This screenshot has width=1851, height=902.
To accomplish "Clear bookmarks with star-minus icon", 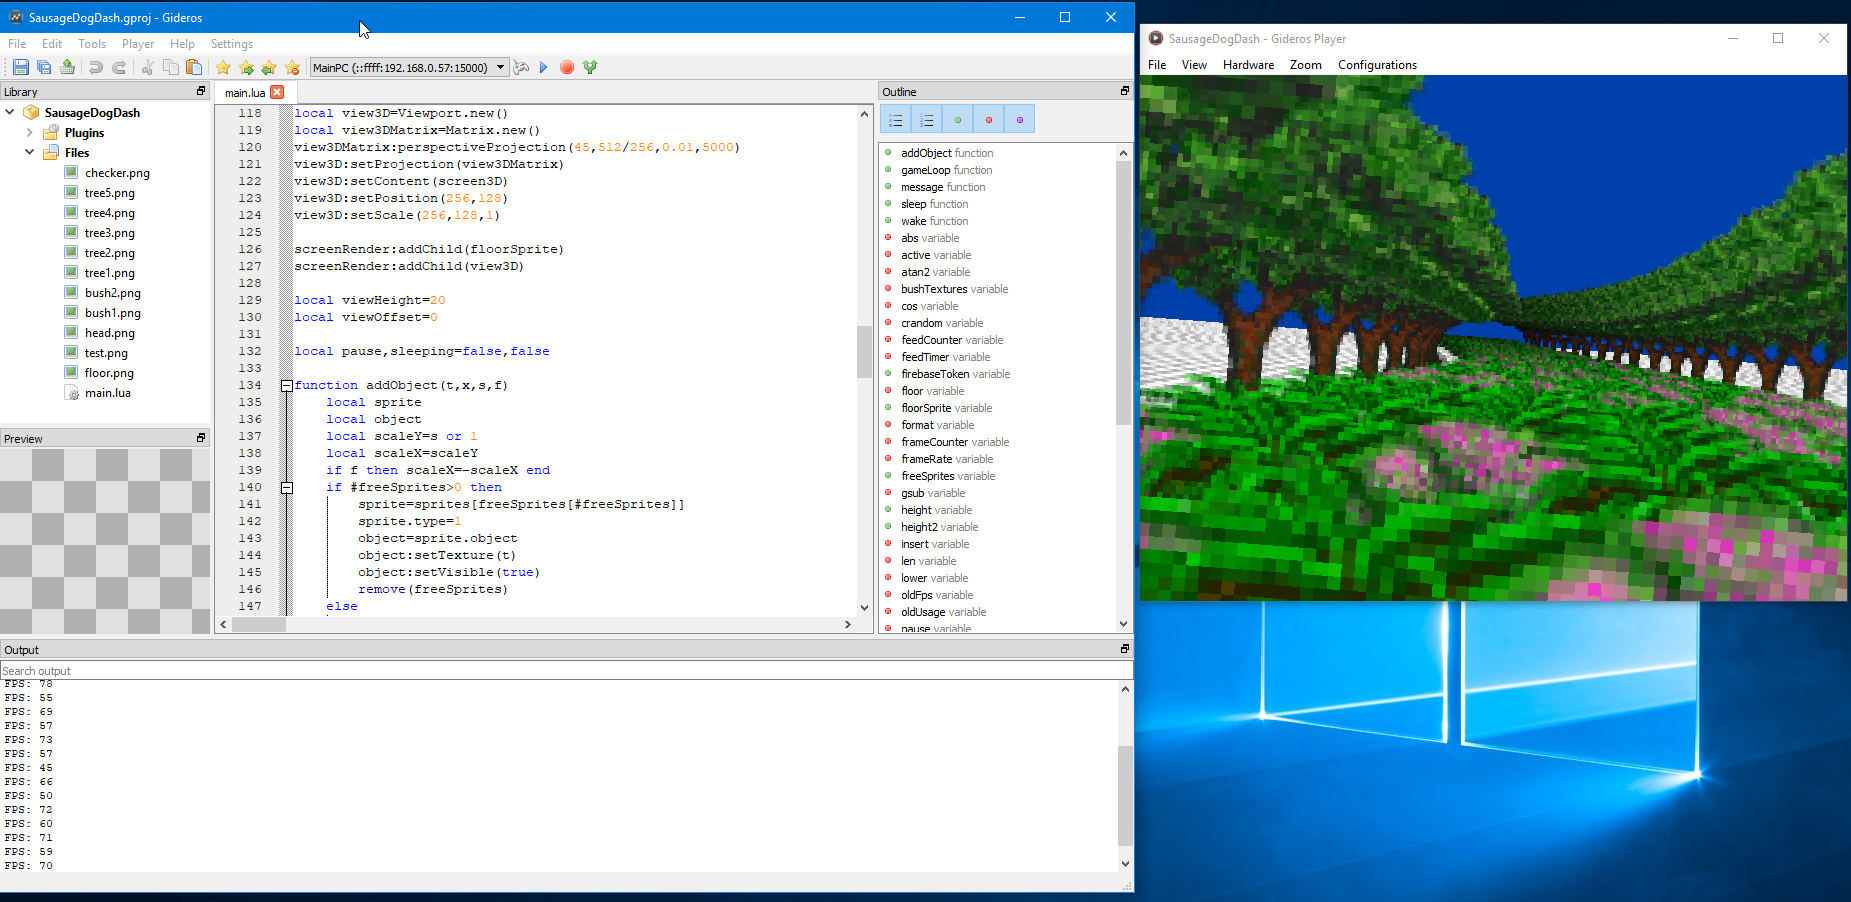I will pyautogui.click(x=292, y=67).
